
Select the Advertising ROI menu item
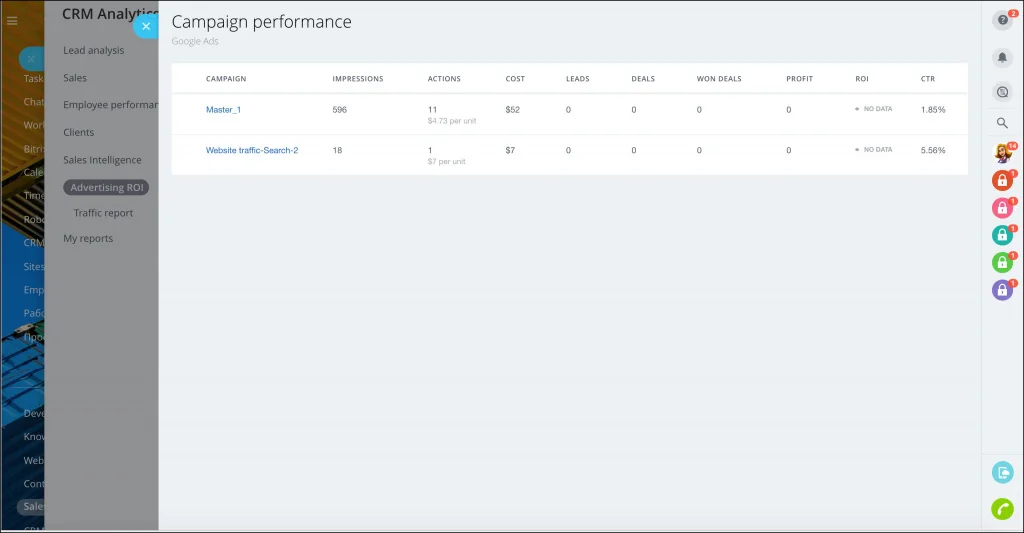tap(106, 187)
